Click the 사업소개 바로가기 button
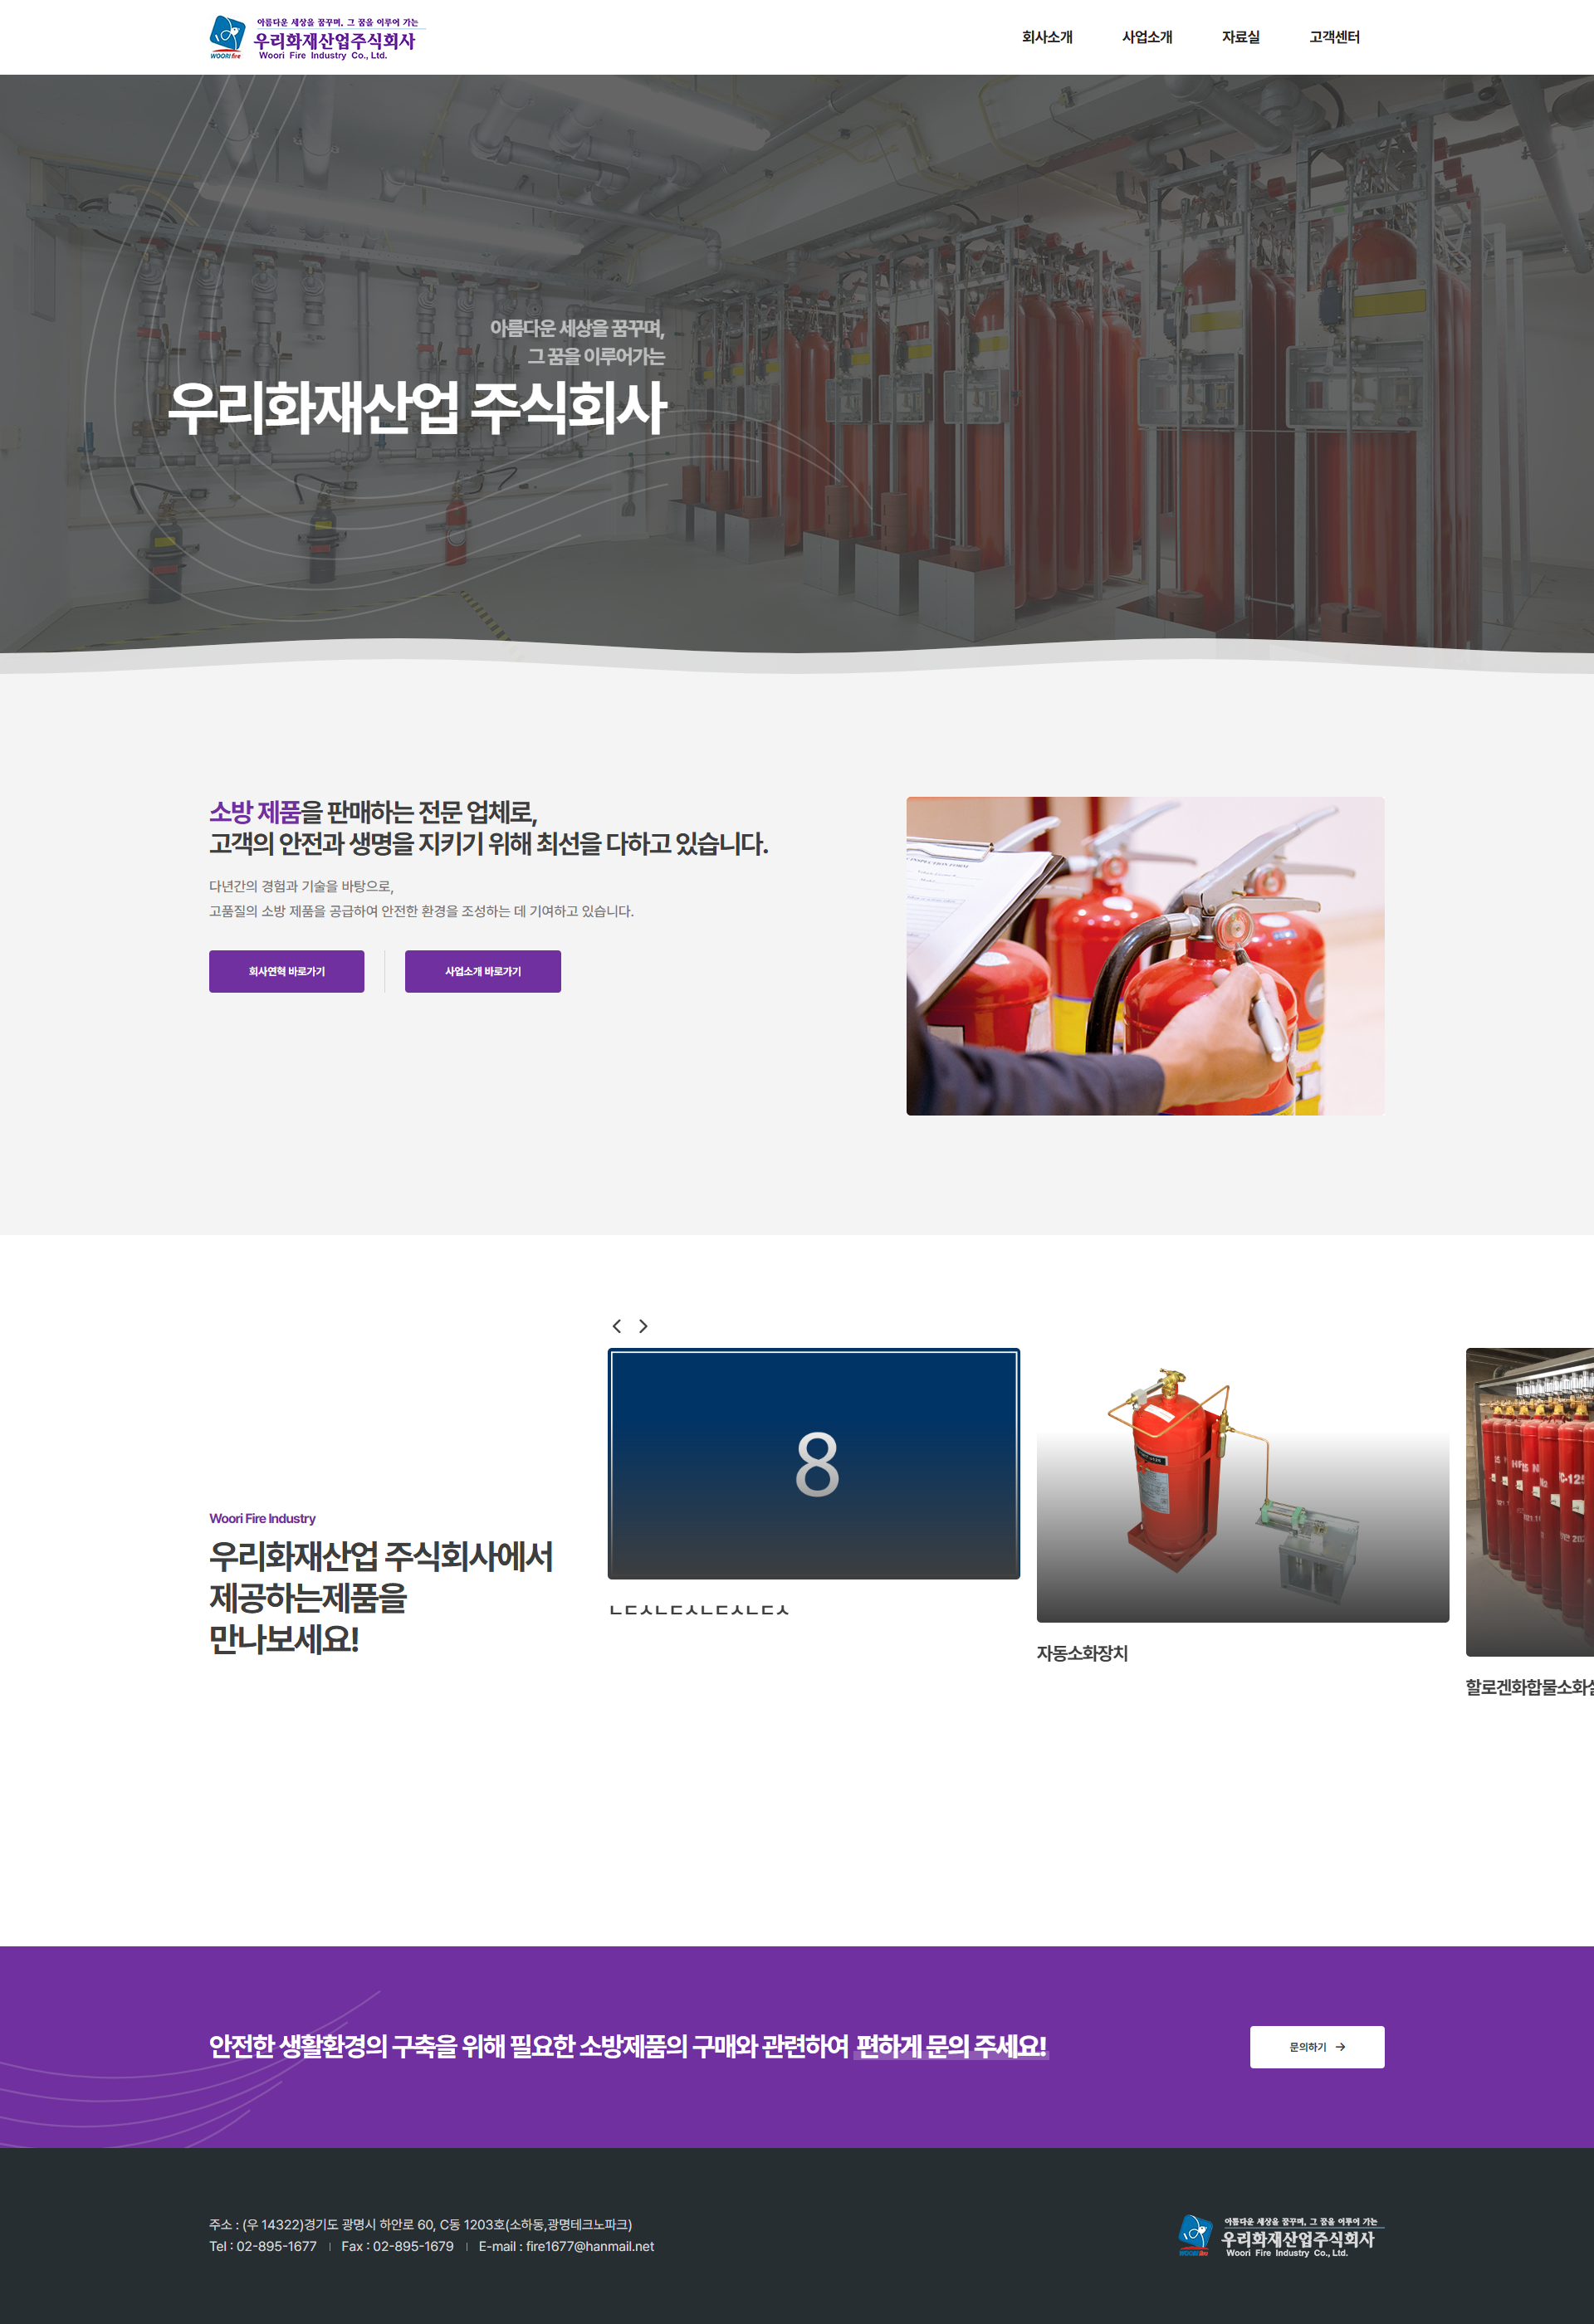Screen dimensions: 1594x2324 point(482,971)
